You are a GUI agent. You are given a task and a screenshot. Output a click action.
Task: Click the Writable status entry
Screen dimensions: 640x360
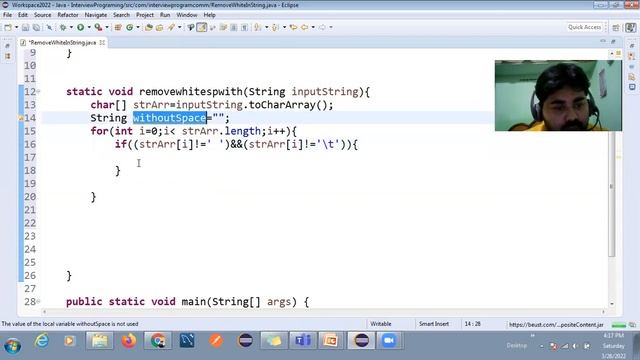pos(381,324)
